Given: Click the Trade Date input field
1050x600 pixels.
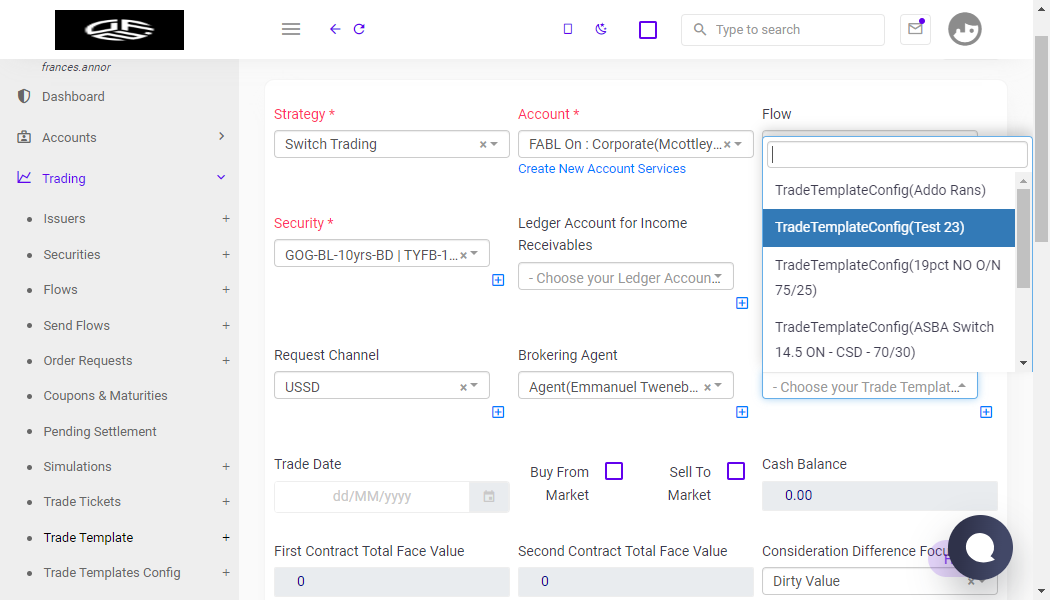Looking at the screenshot, I should 372,497.
